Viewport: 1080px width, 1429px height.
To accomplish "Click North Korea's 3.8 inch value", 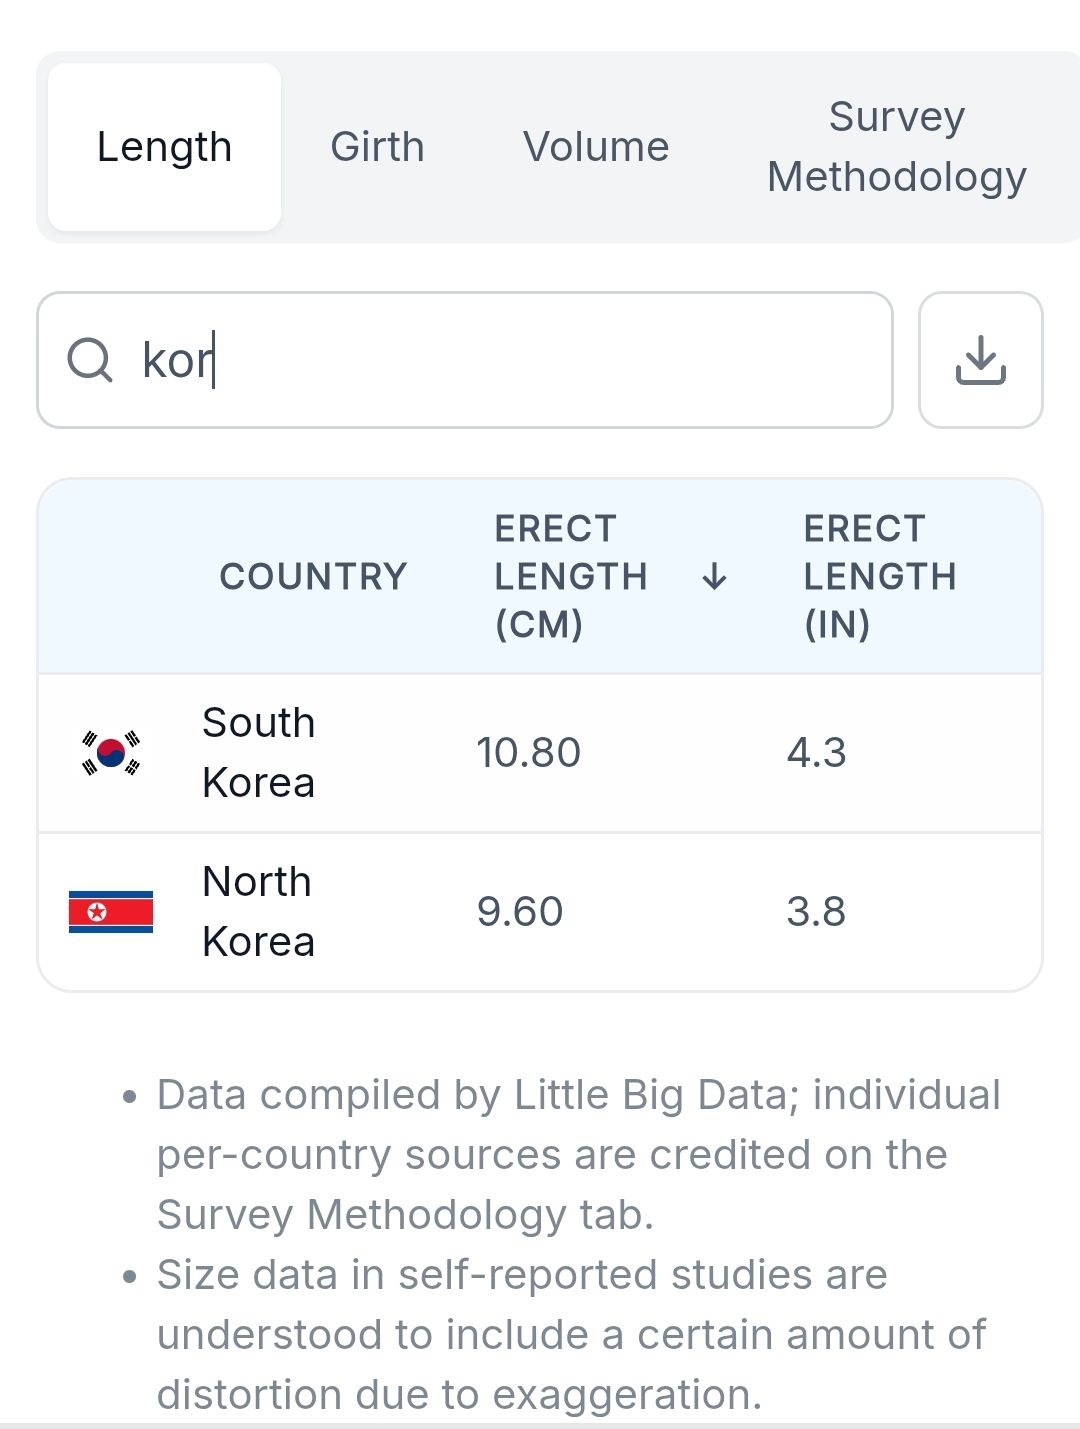I will pos(816,912).
